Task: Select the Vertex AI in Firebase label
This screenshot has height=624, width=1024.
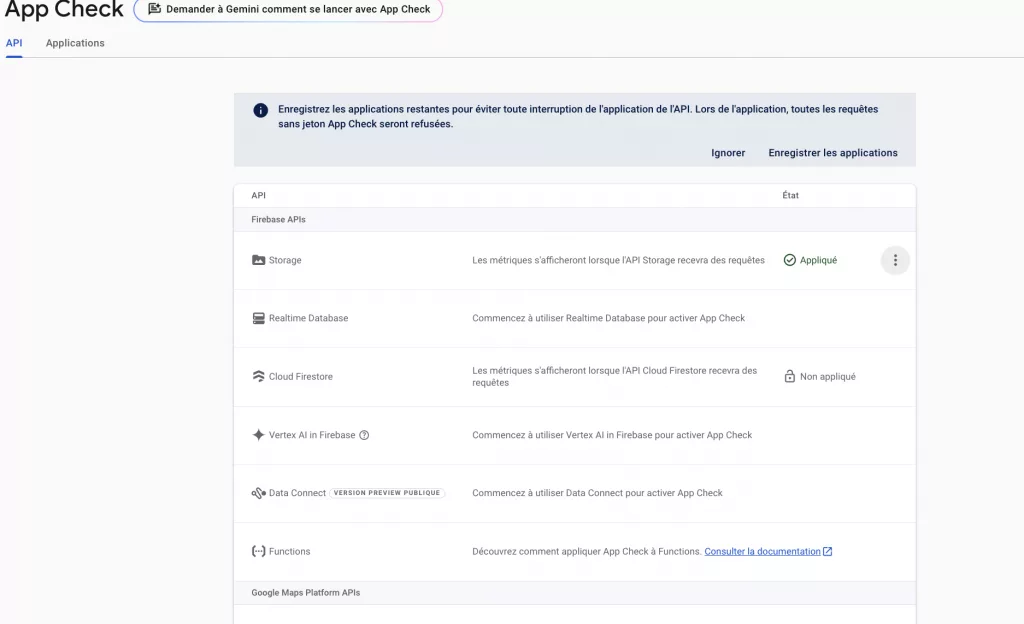Action: tap(312, 435)
